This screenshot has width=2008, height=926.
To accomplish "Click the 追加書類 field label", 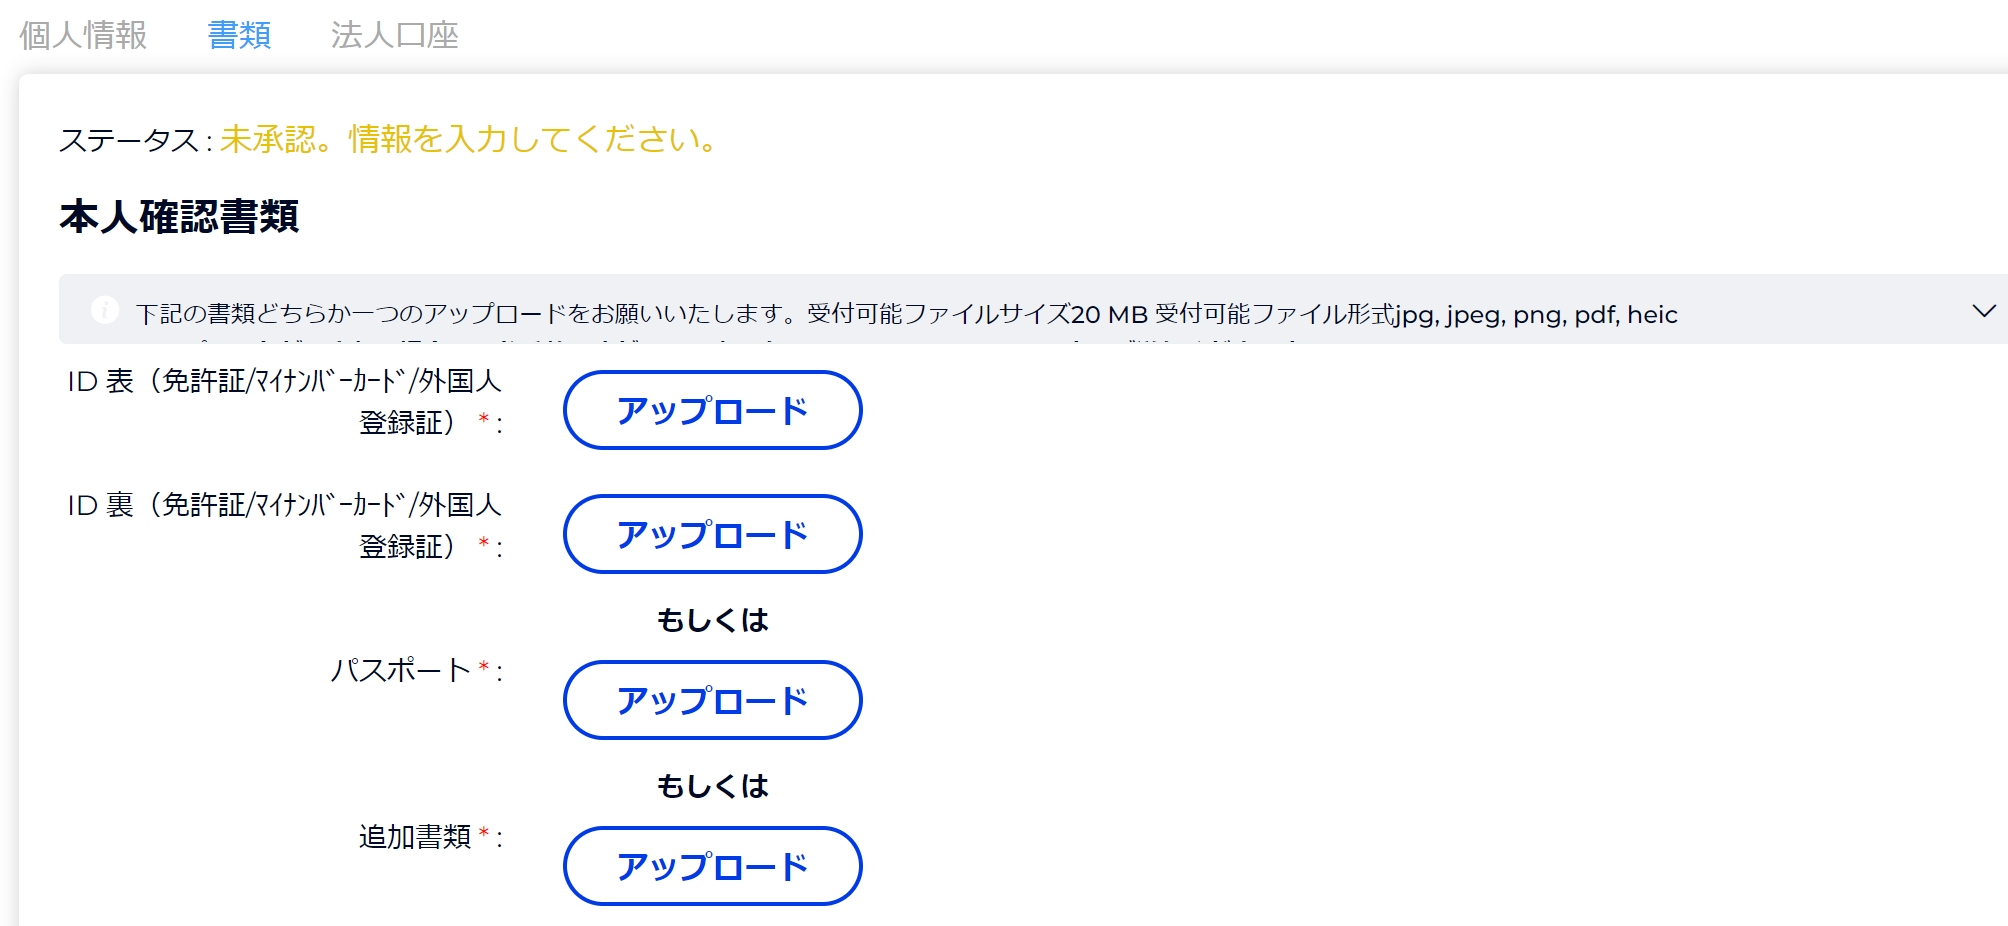I will [415, 836].
